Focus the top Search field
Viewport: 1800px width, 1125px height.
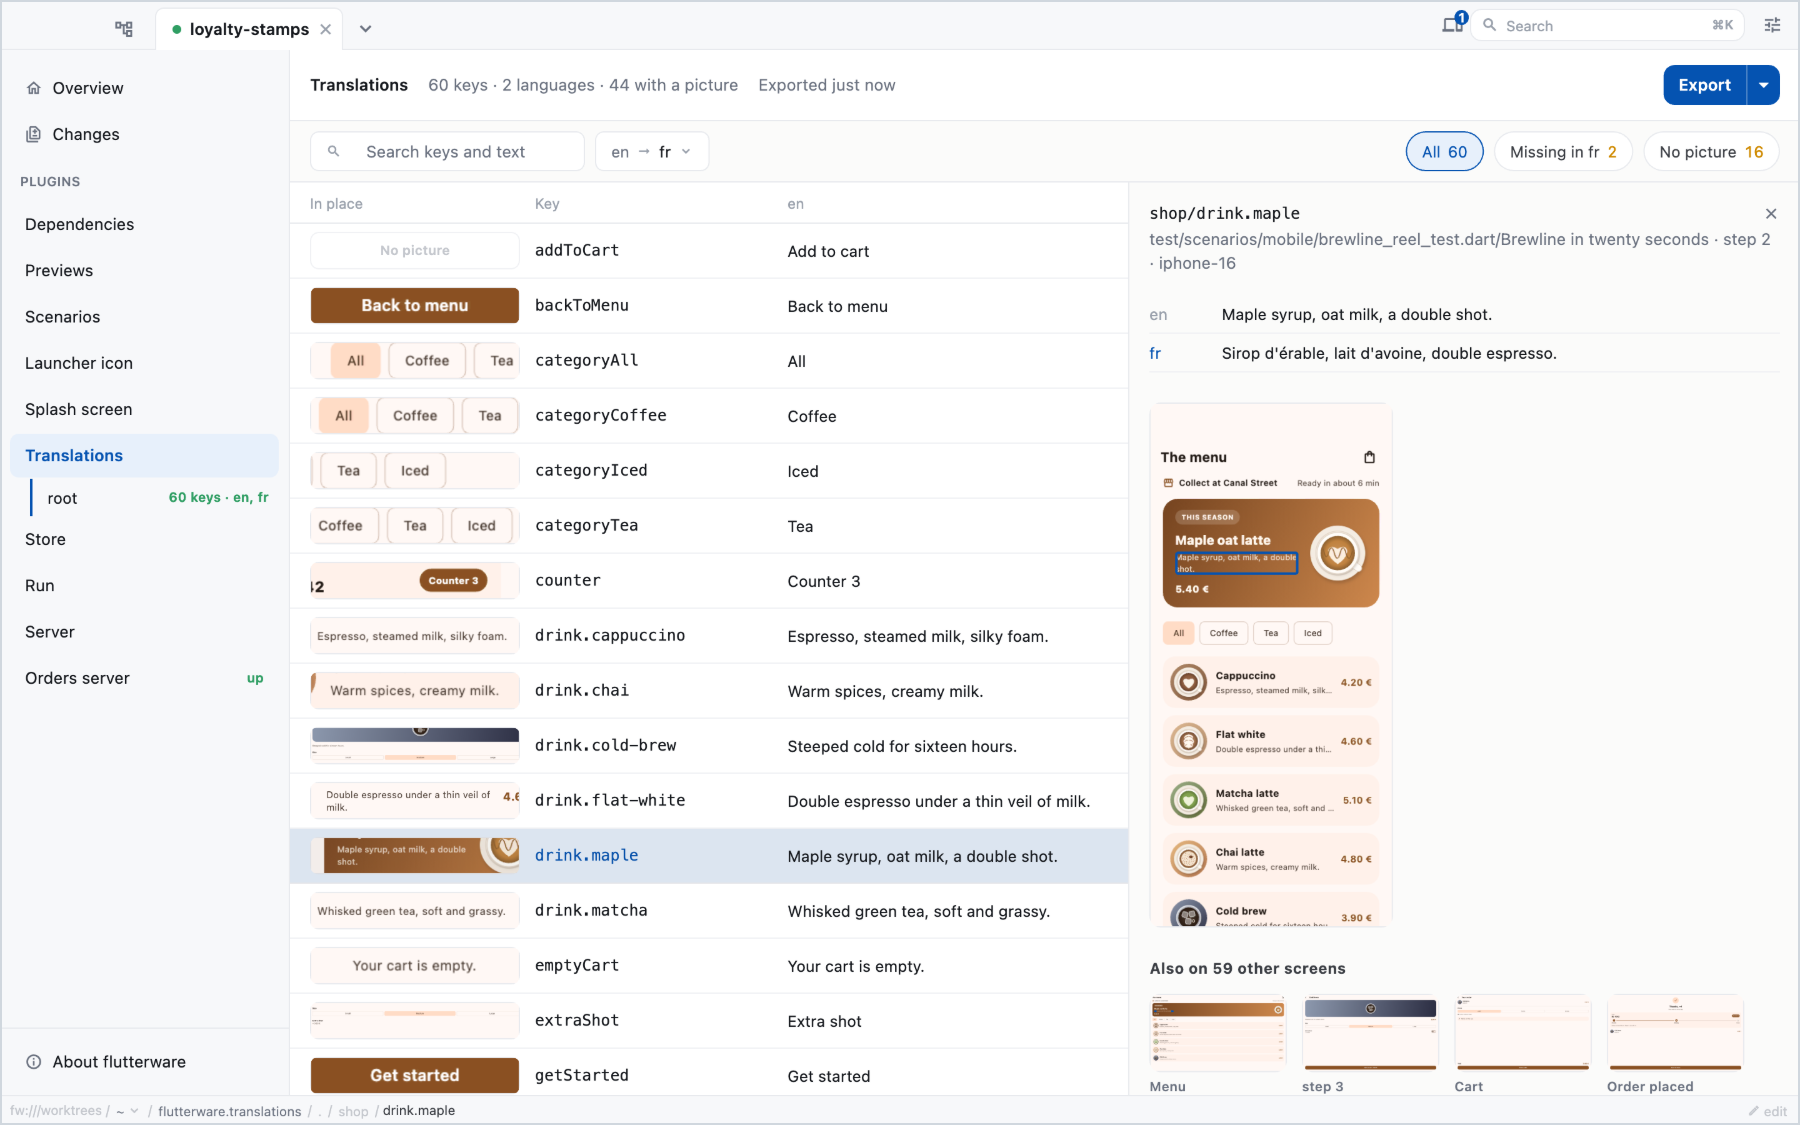pos(1607,26)
